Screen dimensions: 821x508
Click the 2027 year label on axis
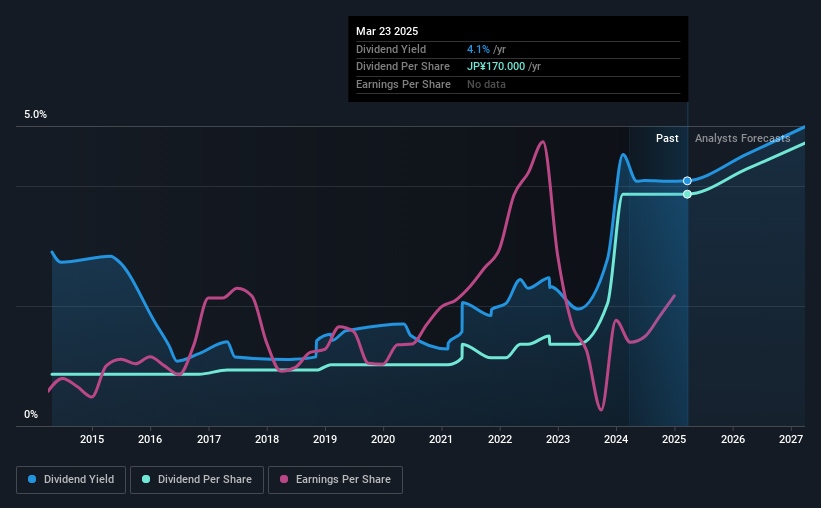pyautogui.click(x=791, y=439)
